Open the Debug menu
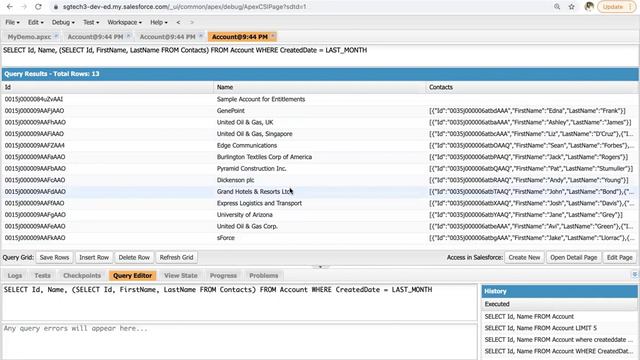 pyautogui.click(x=63, y=22)
